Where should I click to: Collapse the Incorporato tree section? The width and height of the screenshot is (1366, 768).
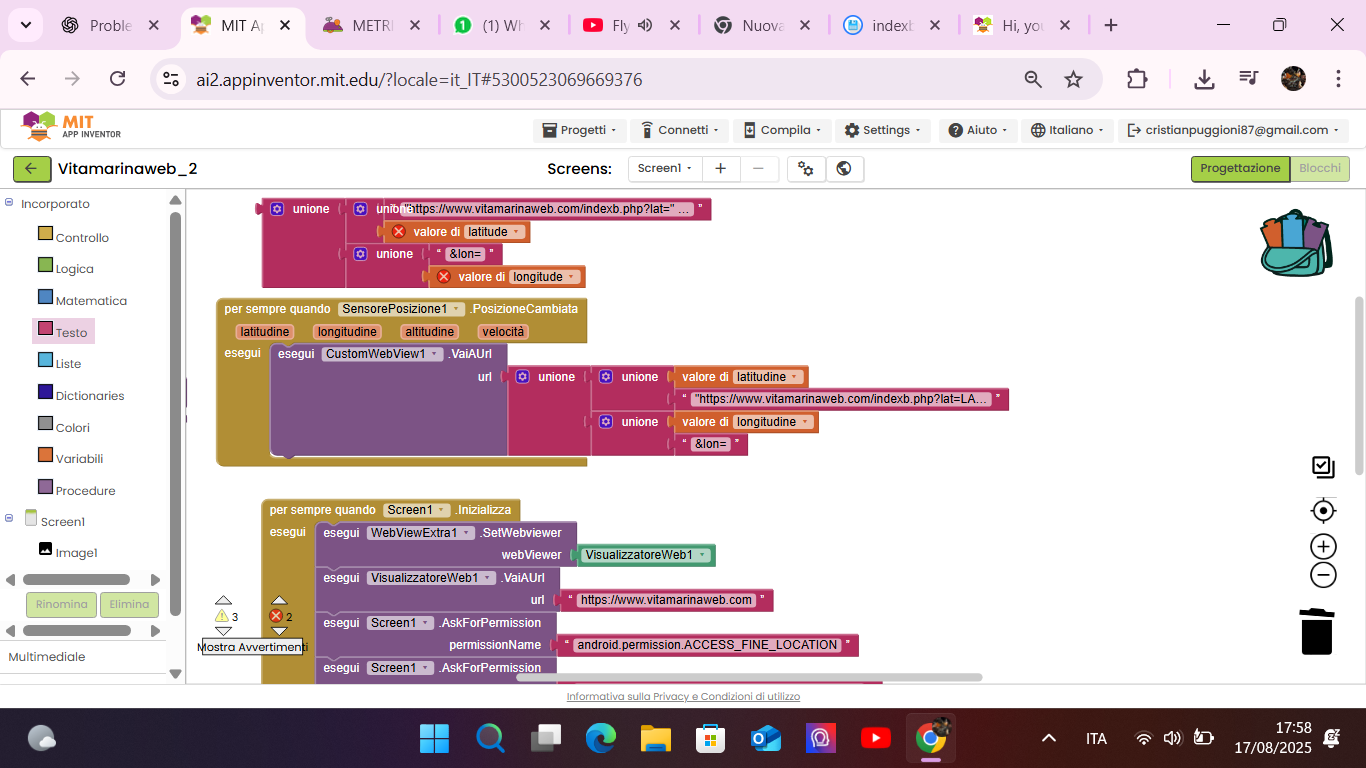click(x=9, y=204)
